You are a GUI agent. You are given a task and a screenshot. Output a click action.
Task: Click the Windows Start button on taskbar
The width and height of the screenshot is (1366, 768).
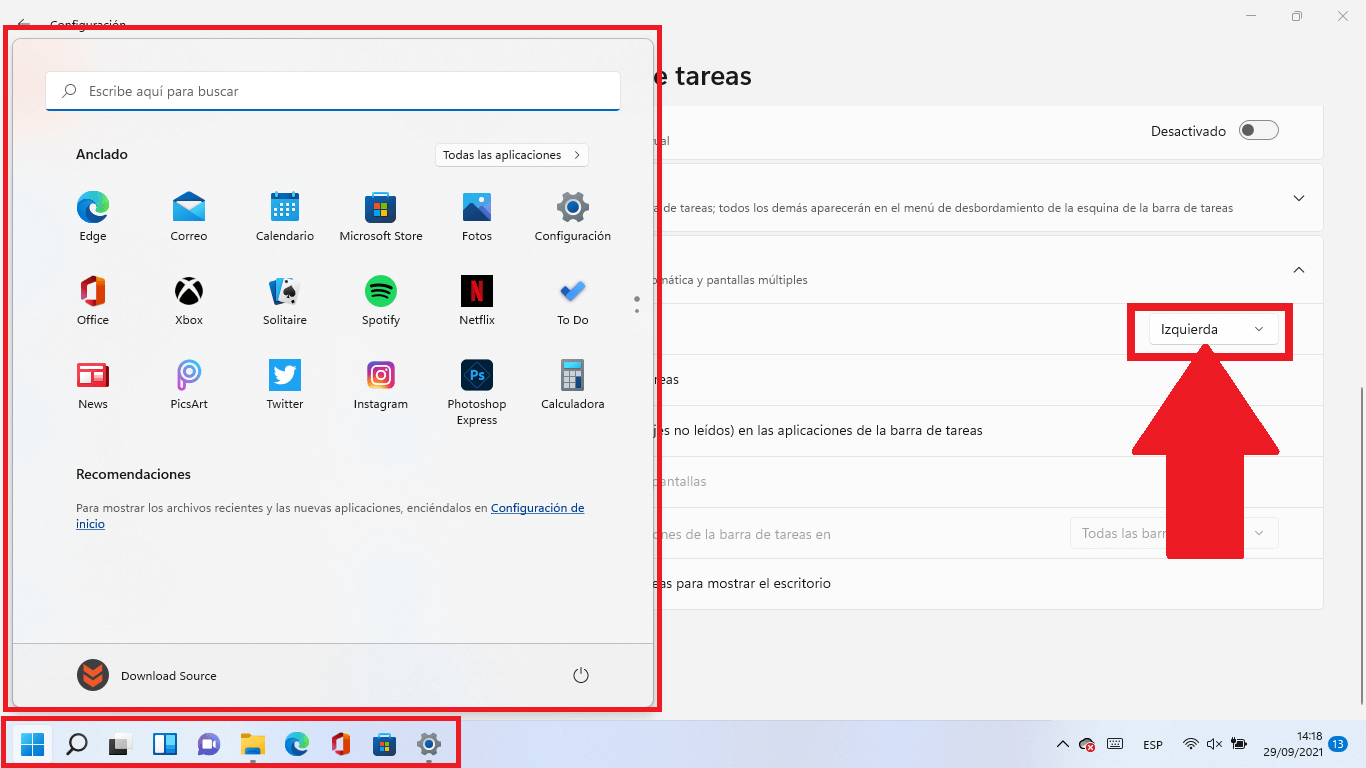click(32, 744)
